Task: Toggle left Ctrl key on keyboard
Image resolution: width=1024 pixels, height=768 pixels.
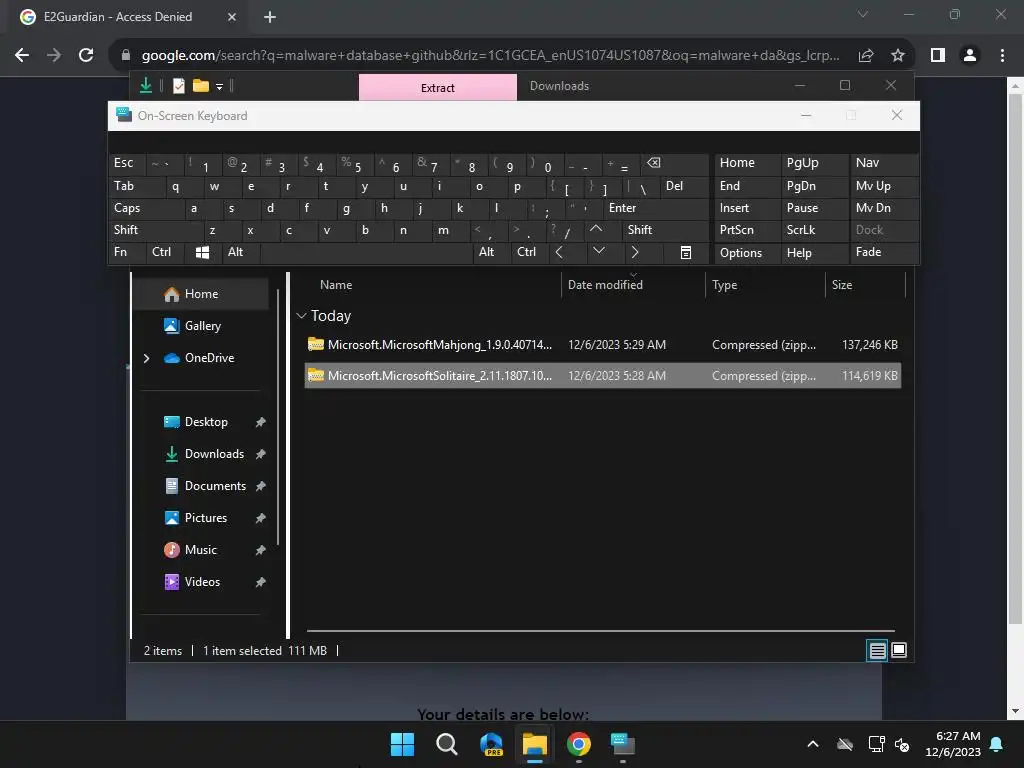Action: pyautogui.click(x=166, y=253)
